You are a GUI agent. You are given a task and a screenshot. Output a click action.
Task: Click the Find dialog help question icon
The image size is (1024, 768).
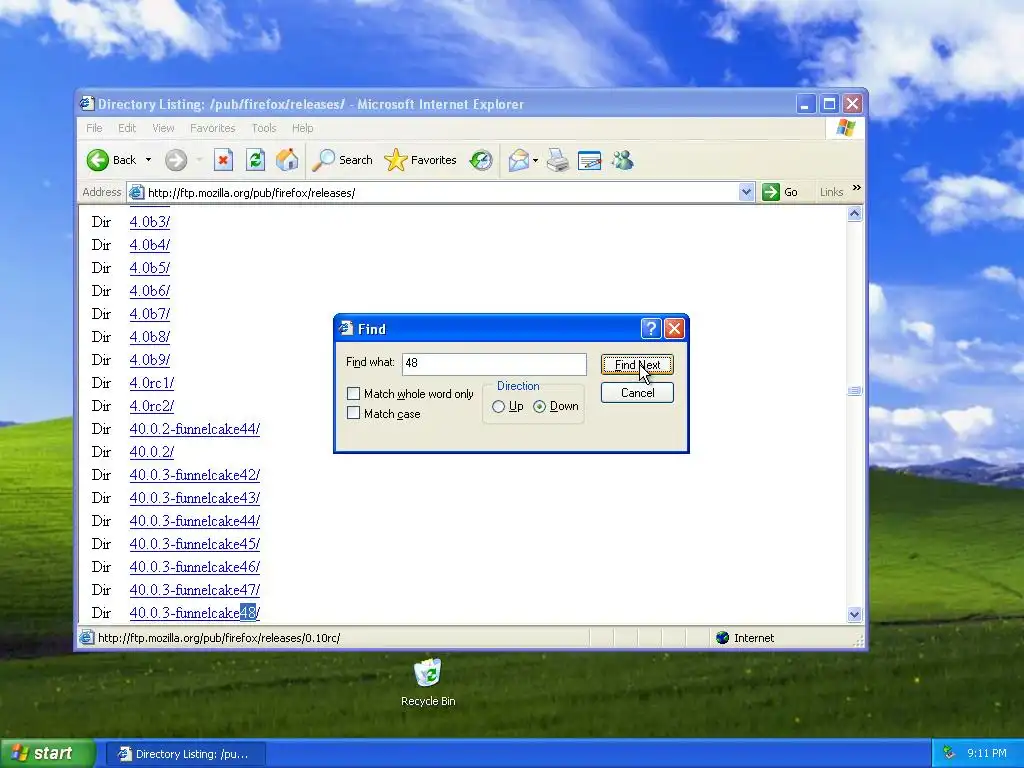coord(650,328)
